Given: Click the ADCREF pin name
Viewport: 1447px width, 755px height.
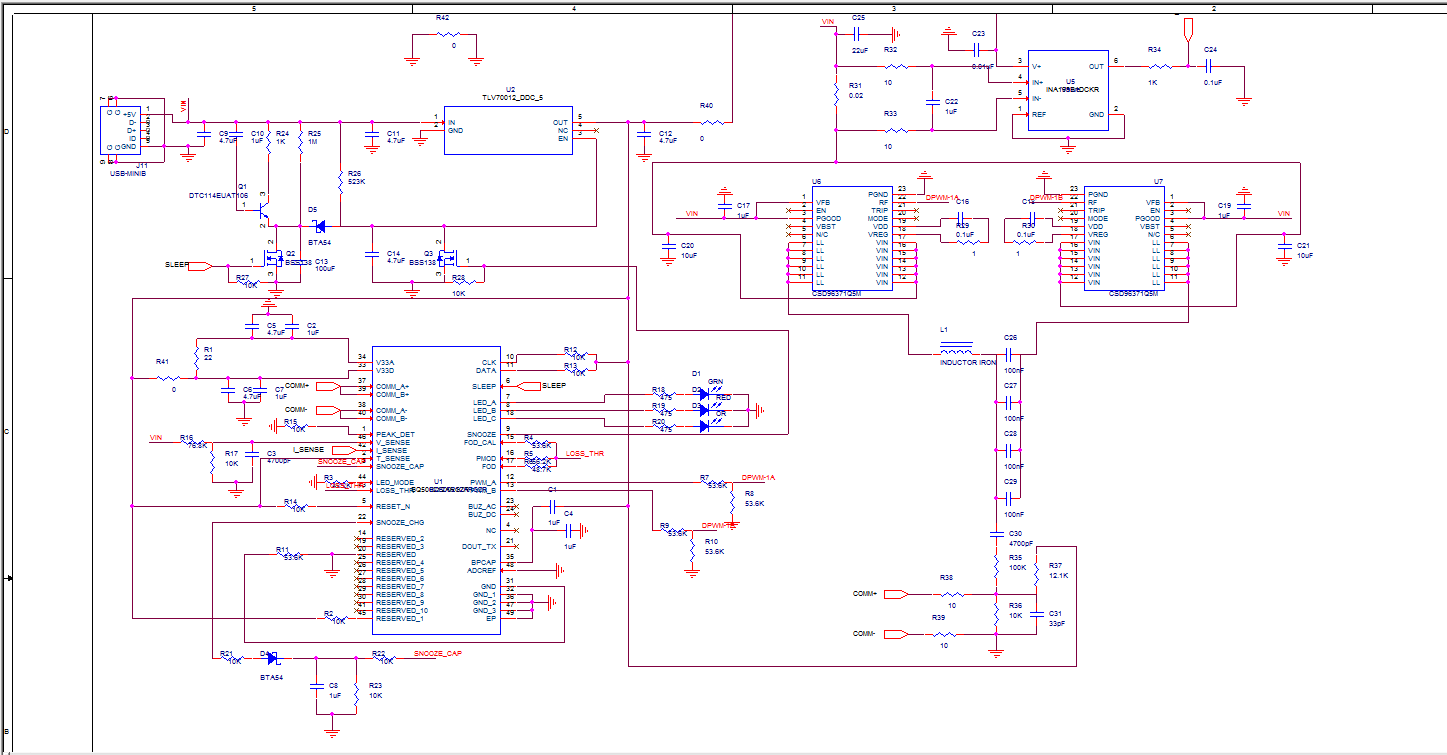Looking at the screenshot, I should 482,570.
